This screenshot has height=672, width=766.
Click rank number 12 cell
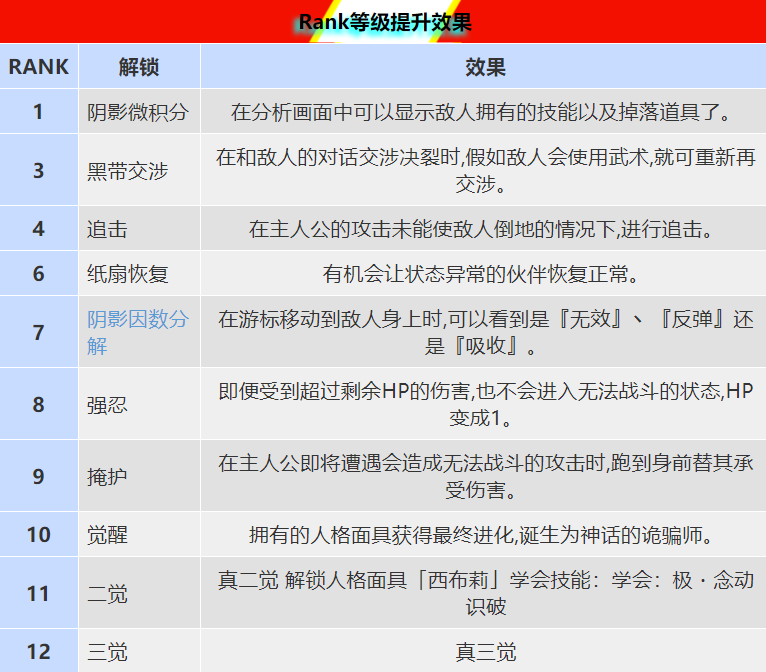tap(39, 651)
